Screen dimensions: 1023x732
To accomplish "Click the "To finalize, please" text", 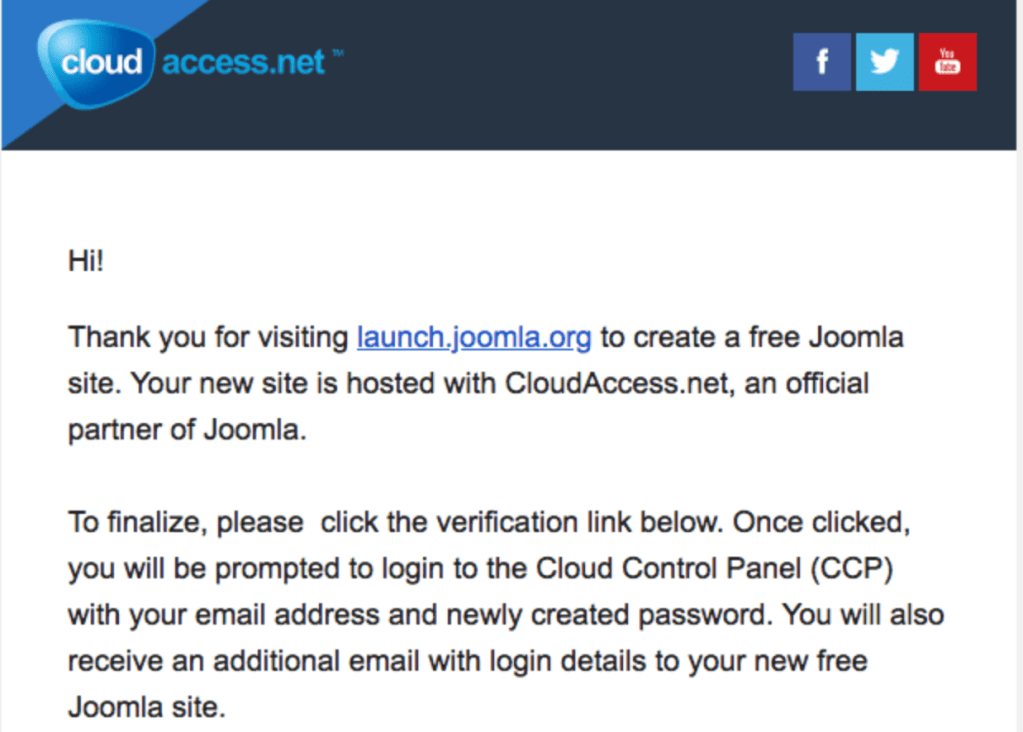I will point(186,522).
